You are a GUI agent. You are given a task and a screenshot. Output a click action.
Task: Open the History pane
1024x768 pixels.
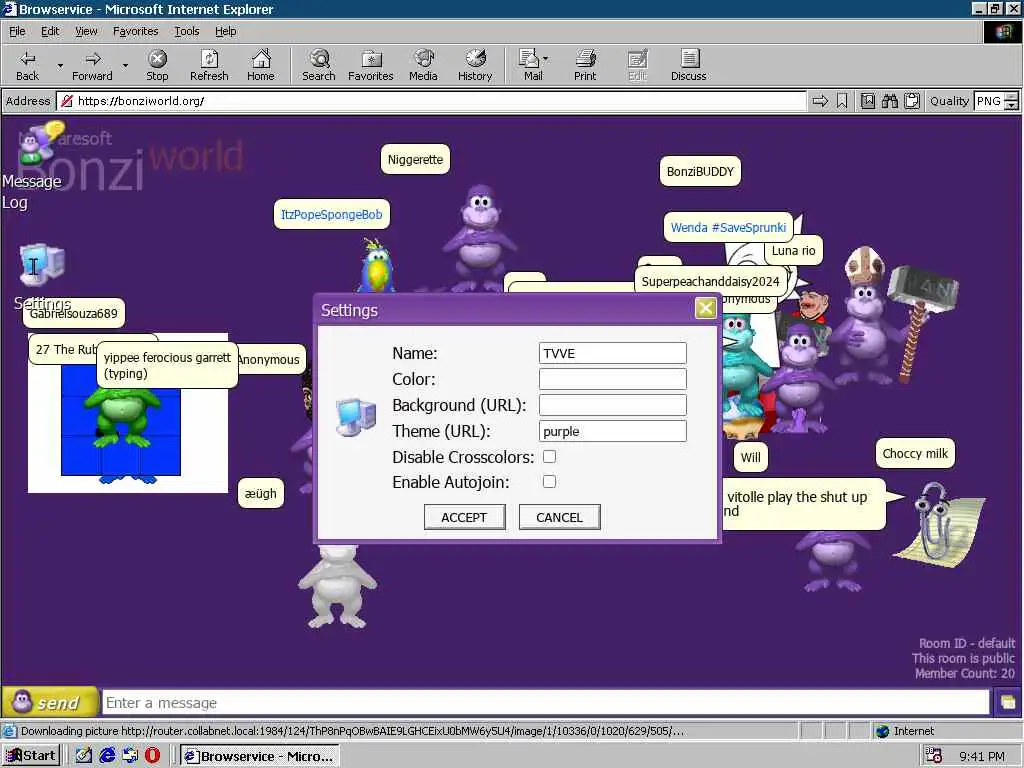(475, 65)
